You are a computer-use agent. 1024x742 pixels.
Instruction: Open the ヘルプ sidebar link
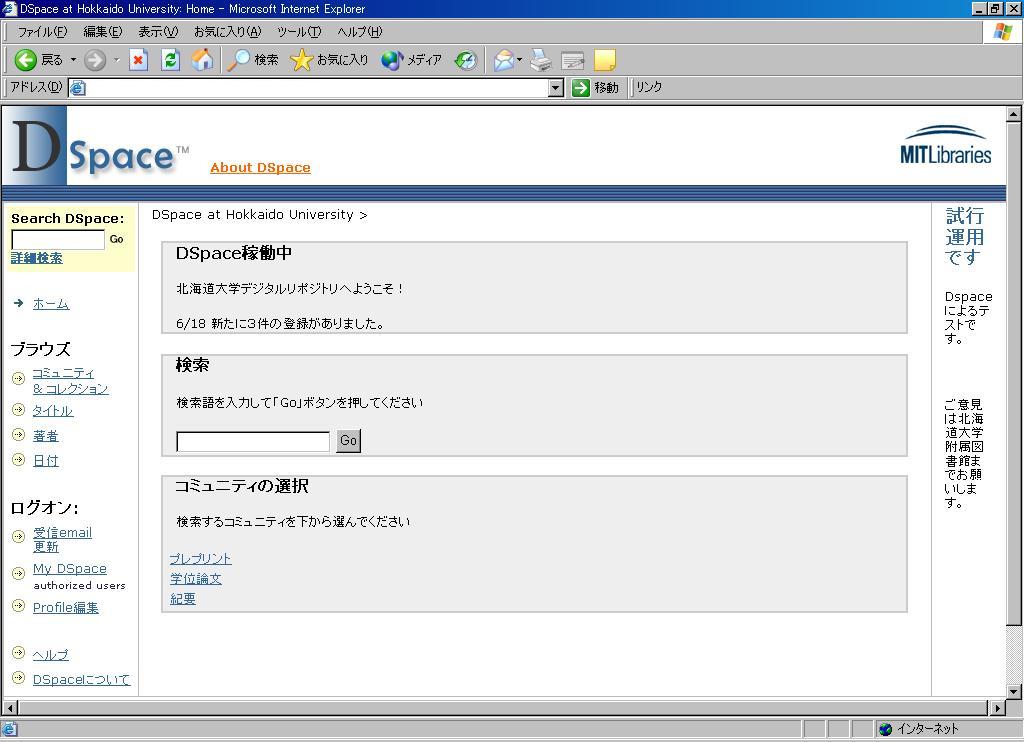tap(51, 654)
